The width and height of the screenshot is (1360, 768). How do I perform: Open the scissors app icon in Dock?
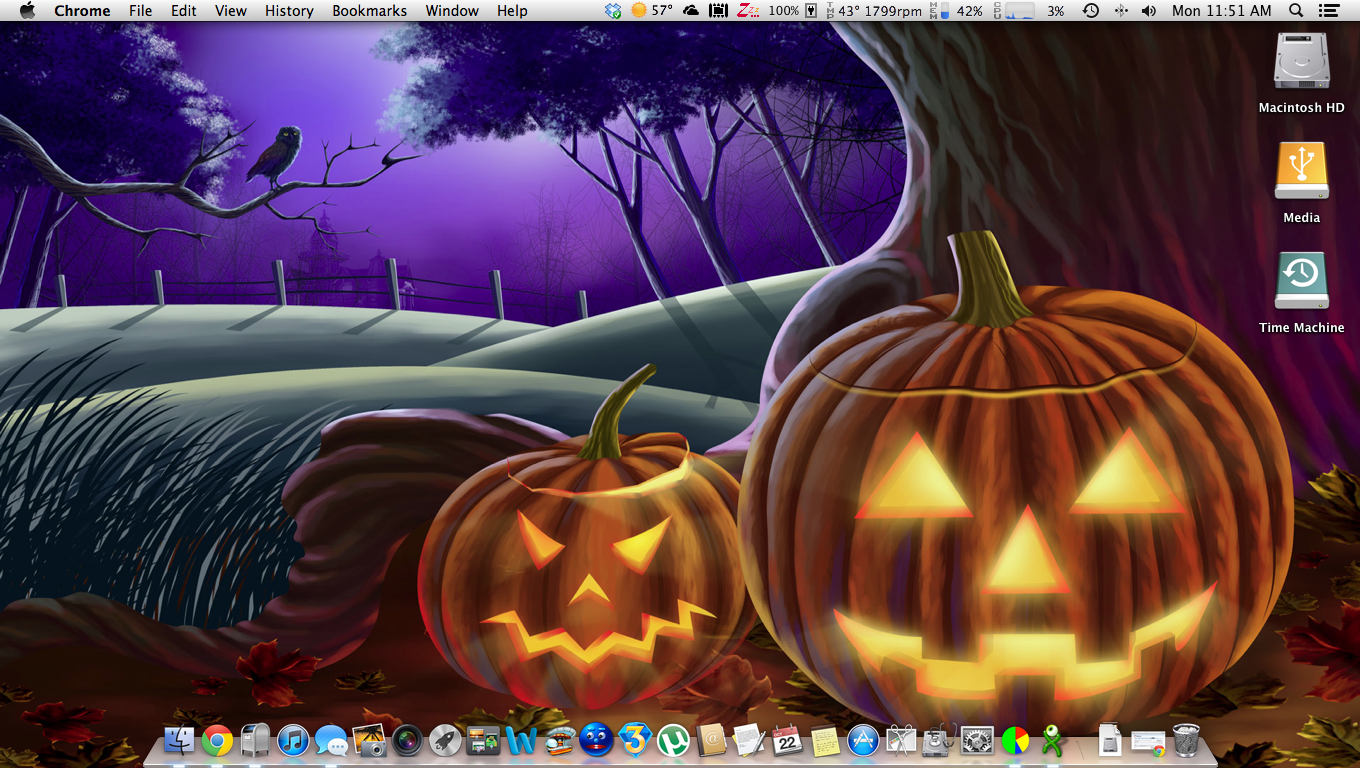coord(901,741)
